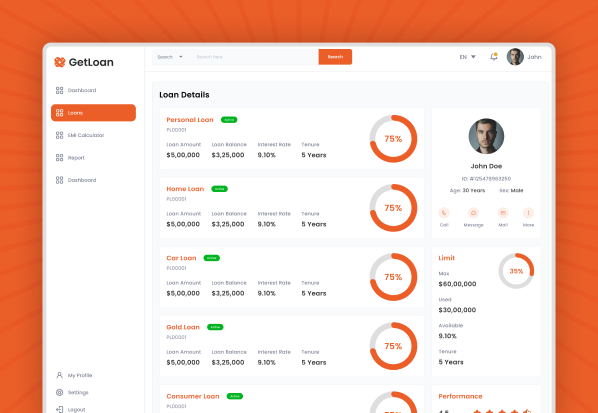Image resolution: width=598 pixels, height=413 pixels.
Task: Open the EN language dropdown
Action: 468,57
